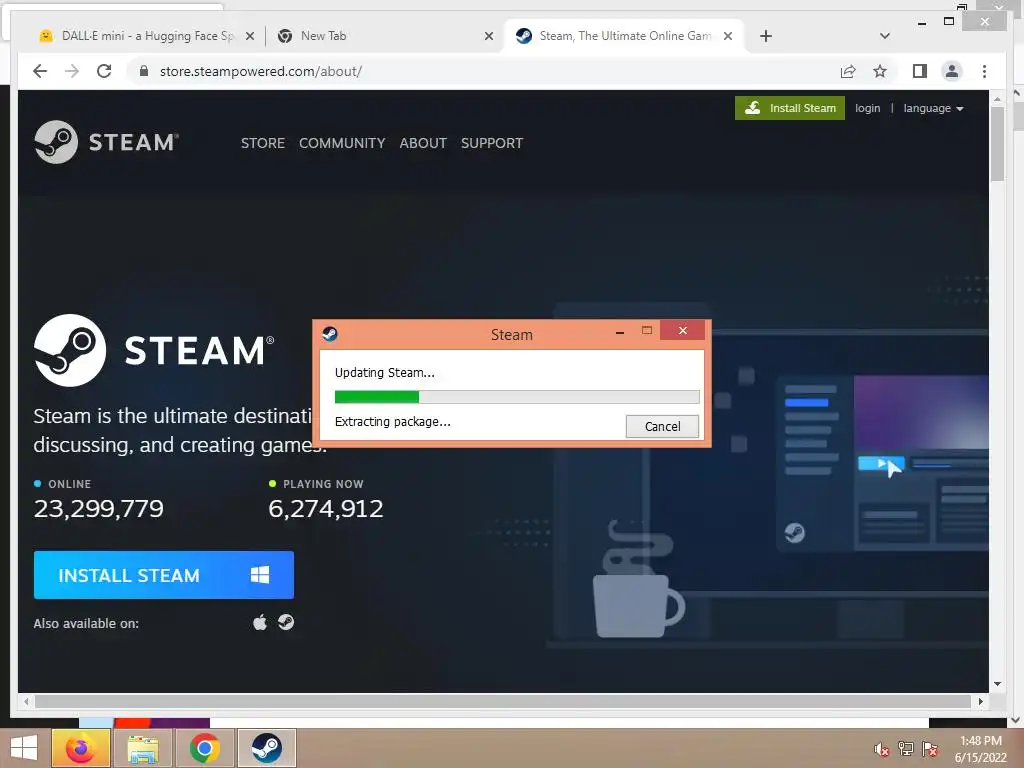Click the PLAYING NOW count 6,274,912
Viewport: 1024px width, 768px height.
tap(326, 508)
